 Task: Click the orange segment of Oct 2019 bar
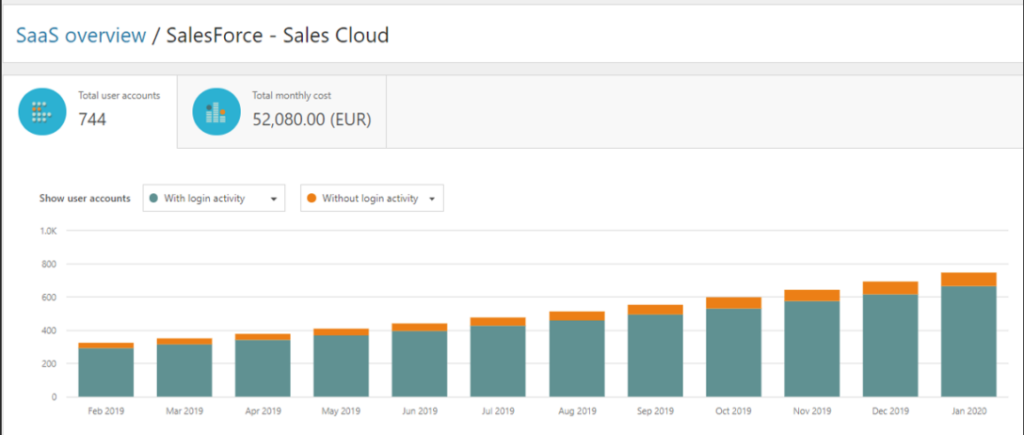coord(733,303)
